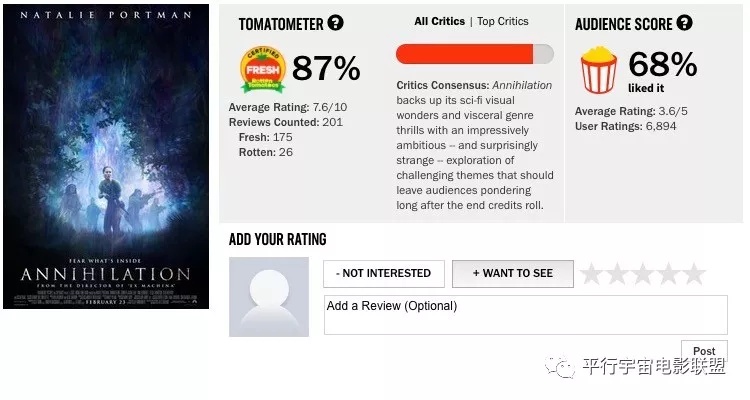Click the user avatar placeholder image
Screen dimensions: 750x400
[x=269, y=297]
